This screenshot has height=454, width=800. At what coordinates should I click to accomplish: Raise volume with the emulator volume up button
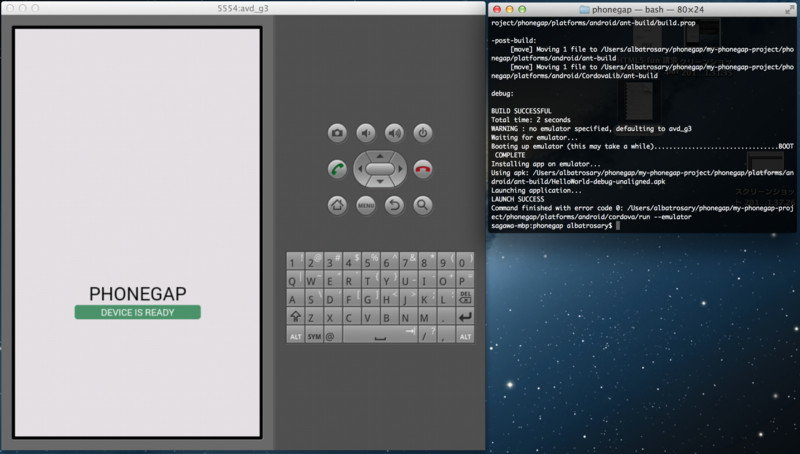tap(394, 133)
